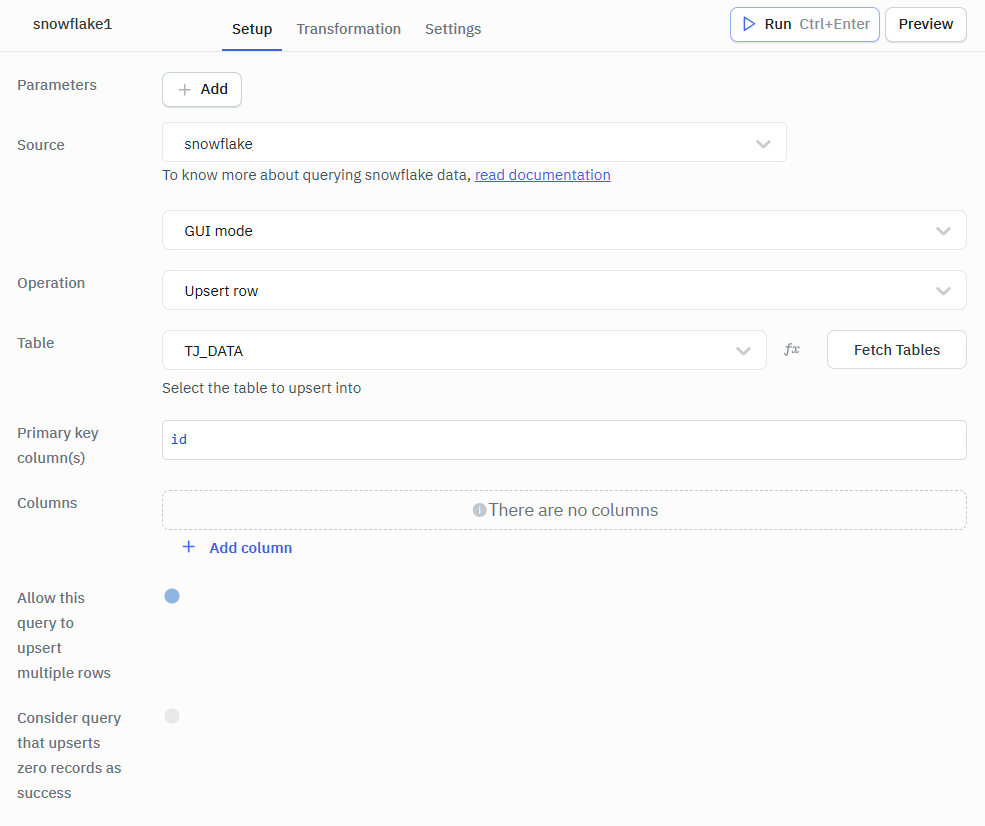The image size is (985, 826).
Task: Click the Primary key column input field
Action: click(x=564, y=440)
